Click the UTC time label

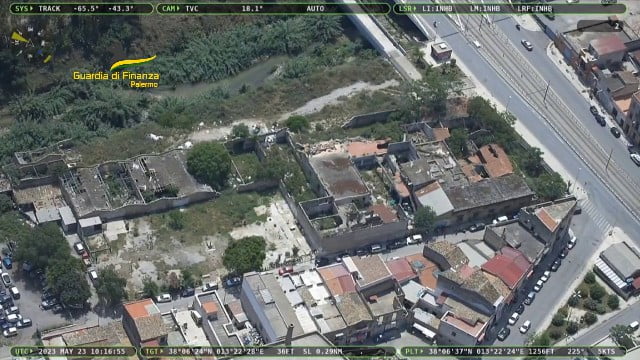pyautogui.click(x=25, y=351)
